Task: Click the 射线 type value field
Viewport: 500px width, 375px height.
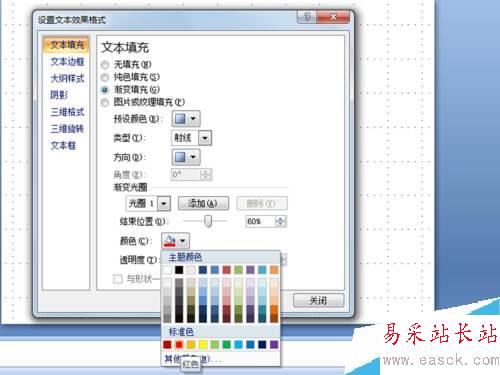Action: click(185, 138)
